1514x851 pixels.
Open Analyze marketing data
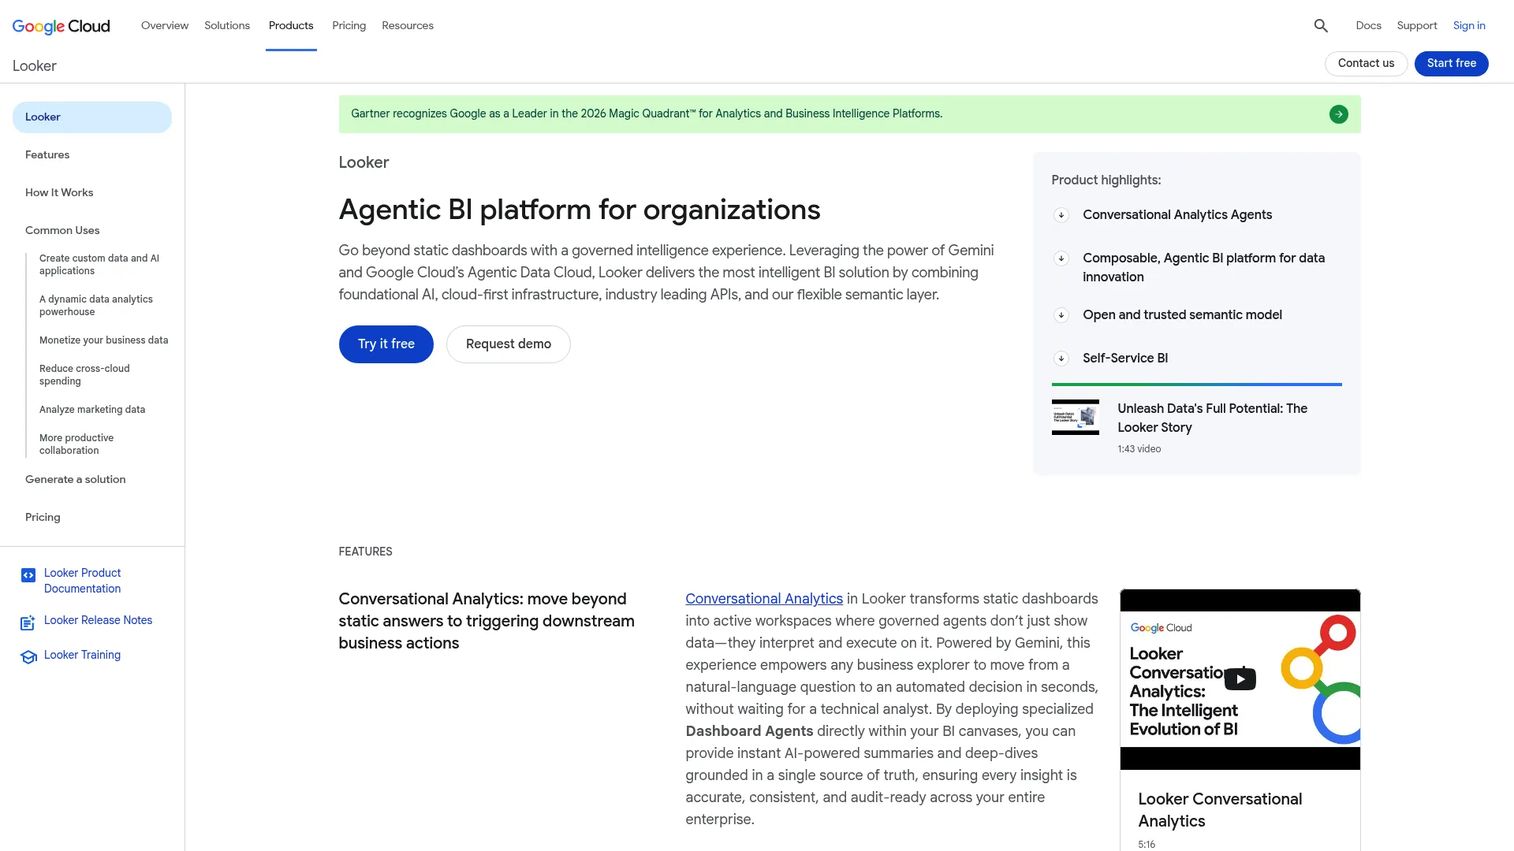pos(92,410)
